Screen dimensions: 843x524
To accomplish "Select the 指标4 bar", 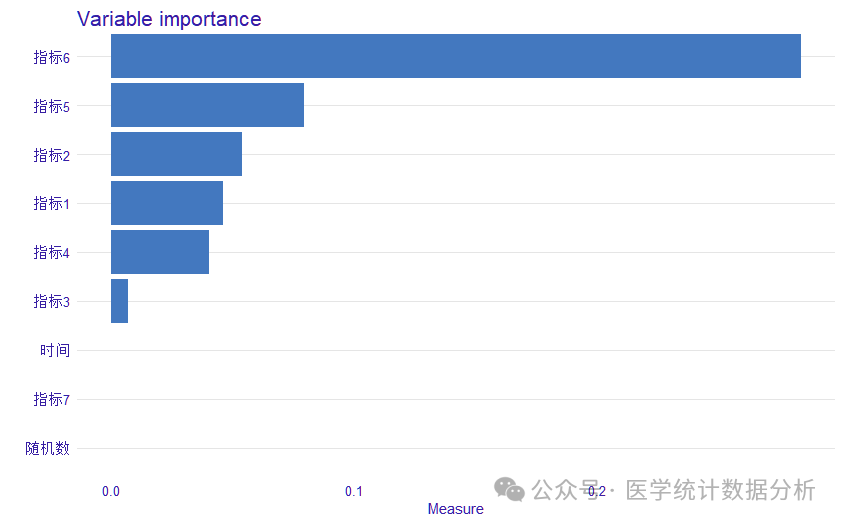I will [160, 252].
